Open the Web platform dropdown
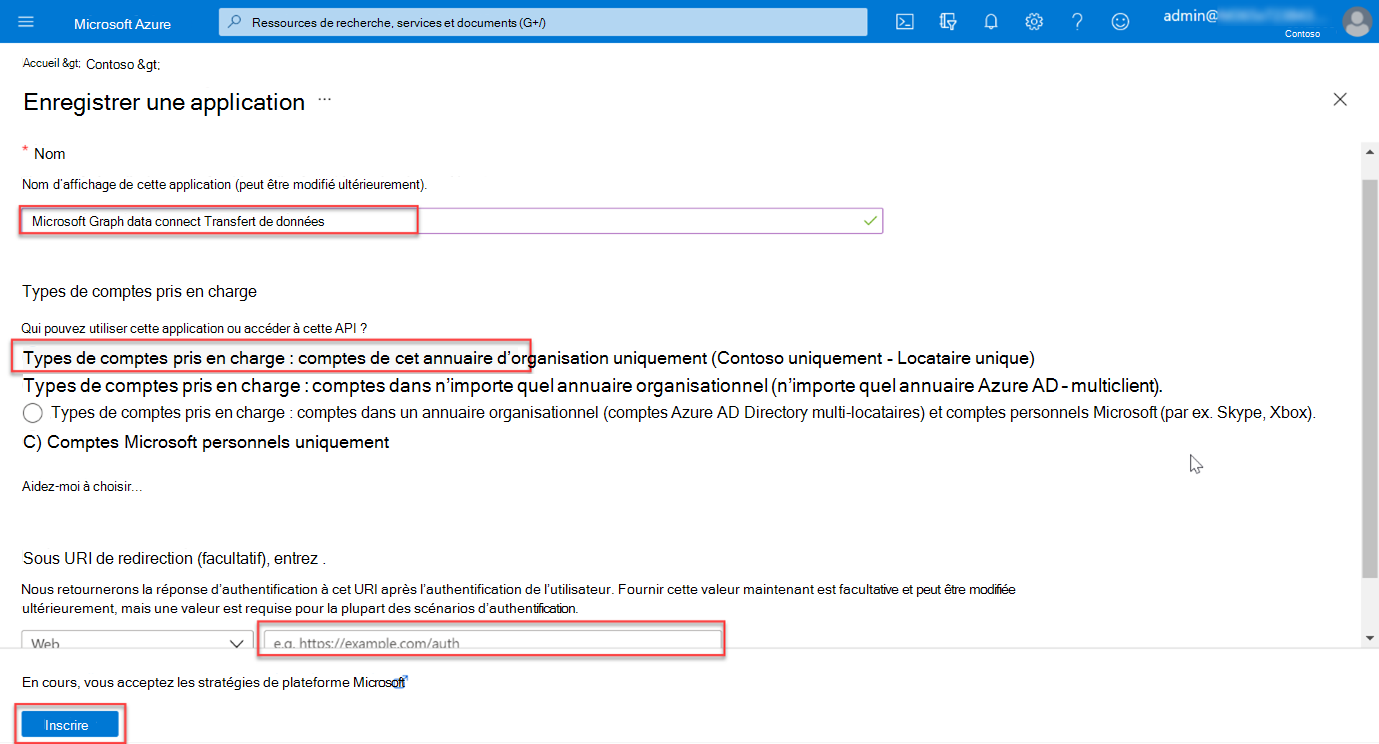Image resolution: width=1379 pixels, height=744 pixels. (135, 640)
